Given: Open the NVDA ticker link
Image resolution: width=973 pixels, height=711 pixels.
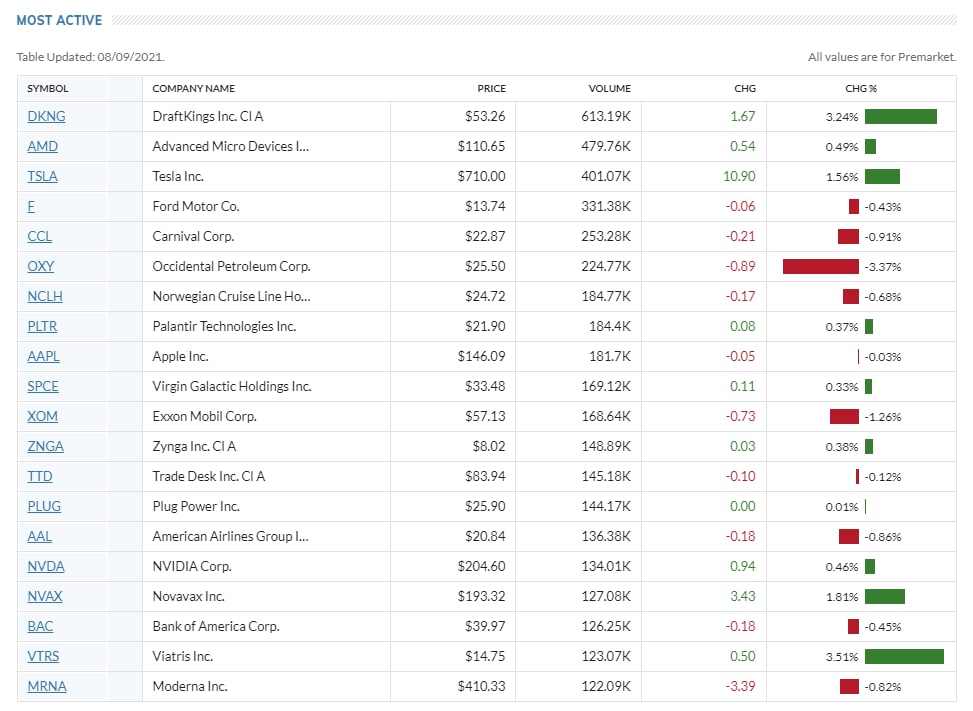Looking at the screenshot, I should tap(46, 566).
